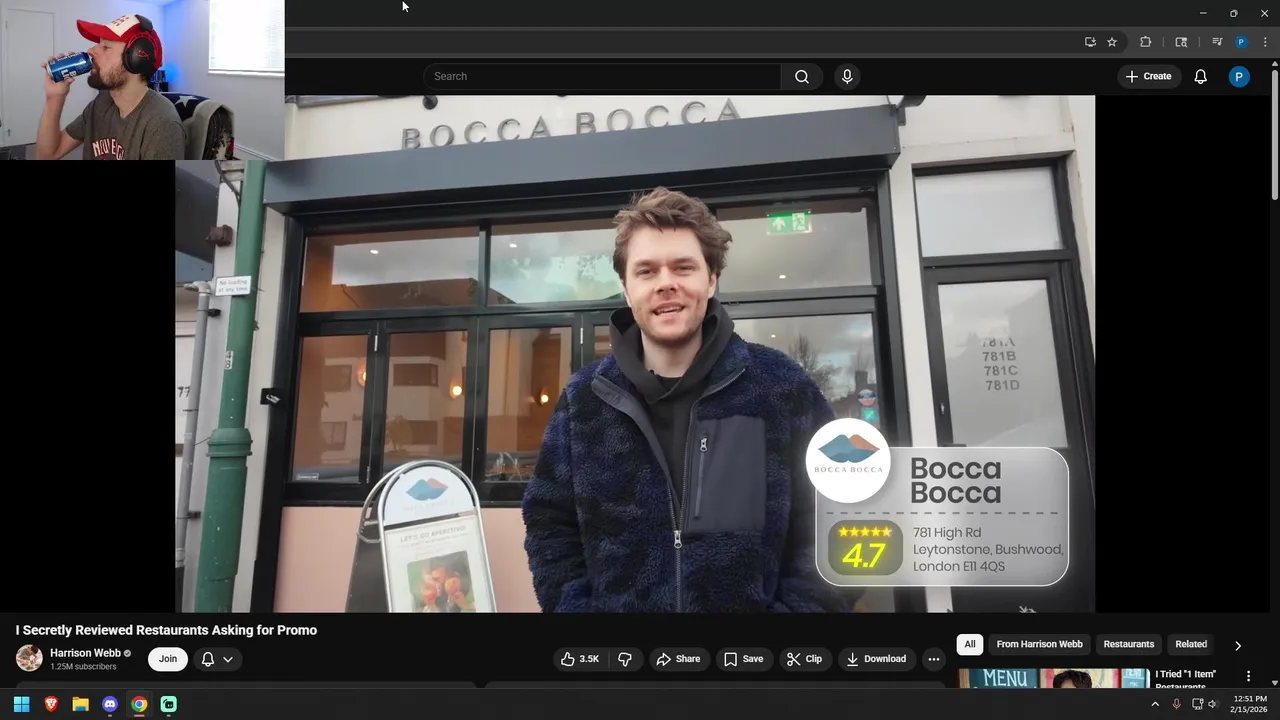This screenshot has width=1280, height=720.
Task: Open teal app icon in taskbar
Action: point(168,704)
